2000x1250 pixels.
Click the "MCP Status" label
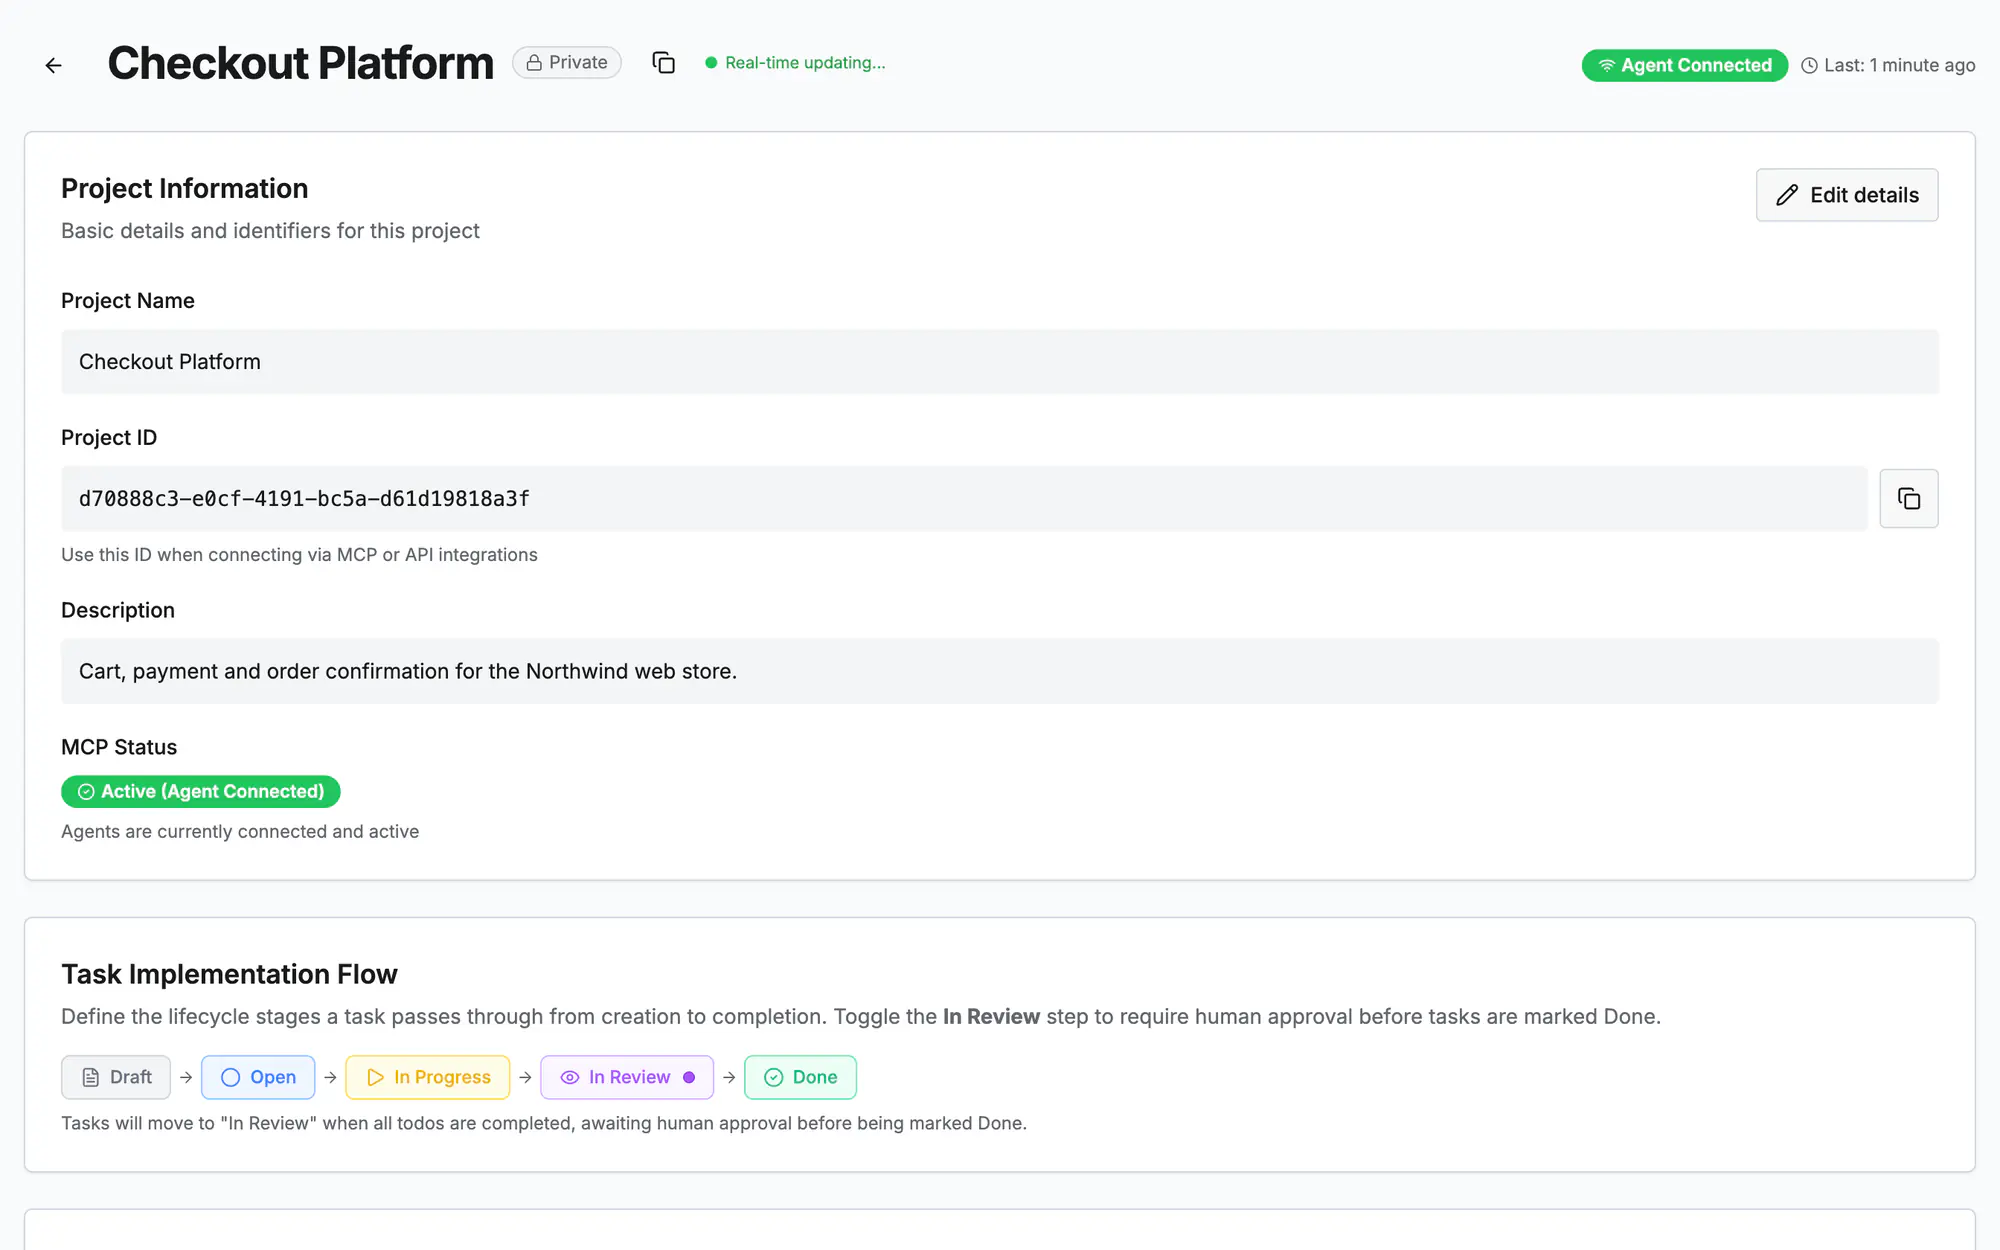pyautogui.click(x=119, y=748)
